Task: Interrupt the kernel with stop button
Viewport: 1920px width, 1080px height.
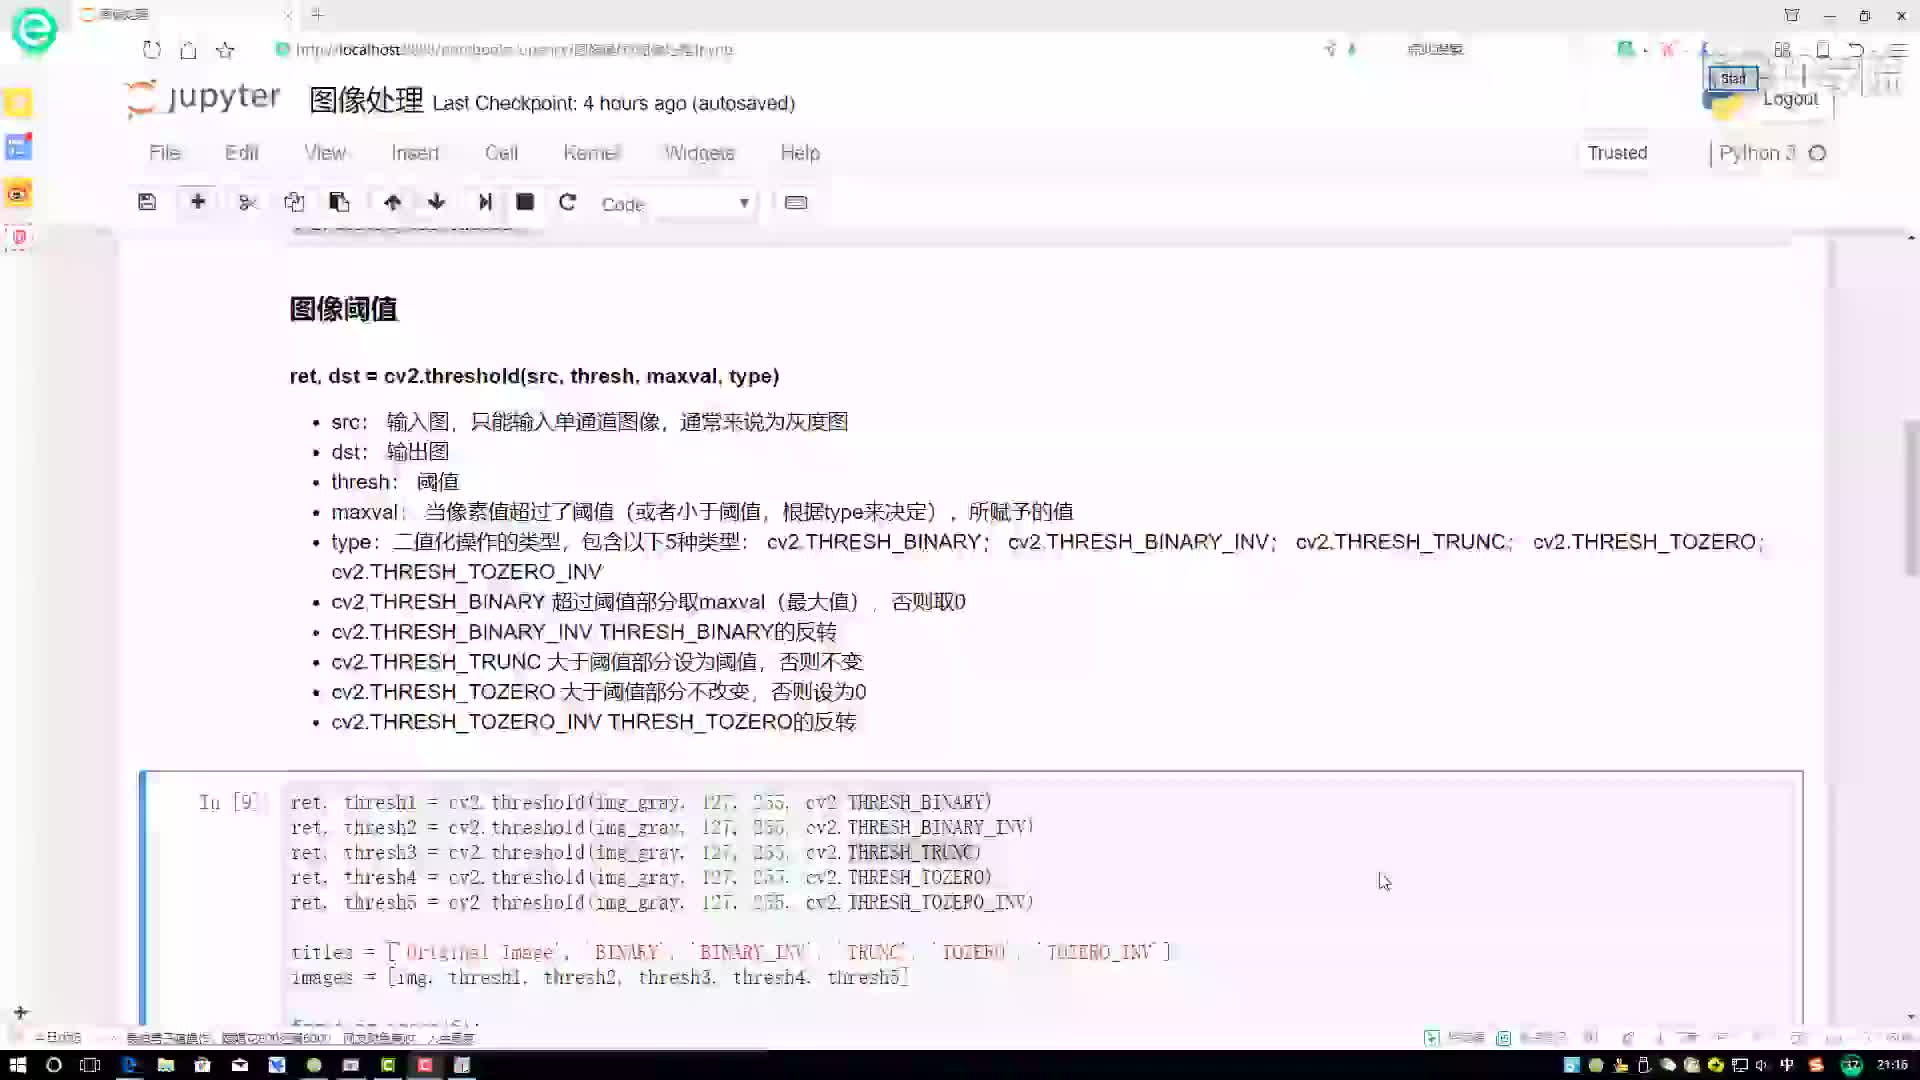Action: tap(525, 202)
